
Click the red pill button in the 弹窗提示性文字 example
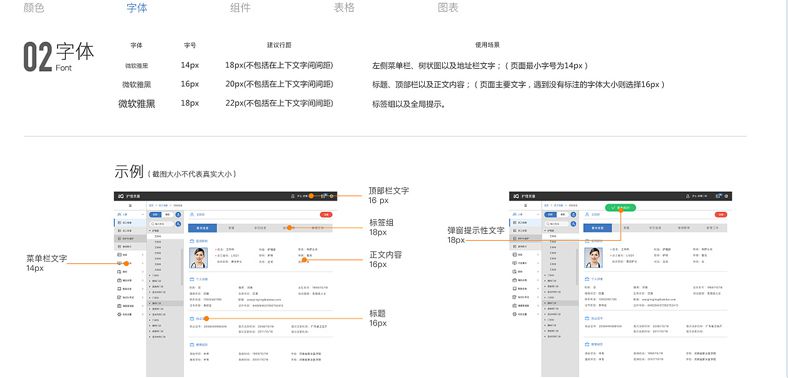click(721, 215)
